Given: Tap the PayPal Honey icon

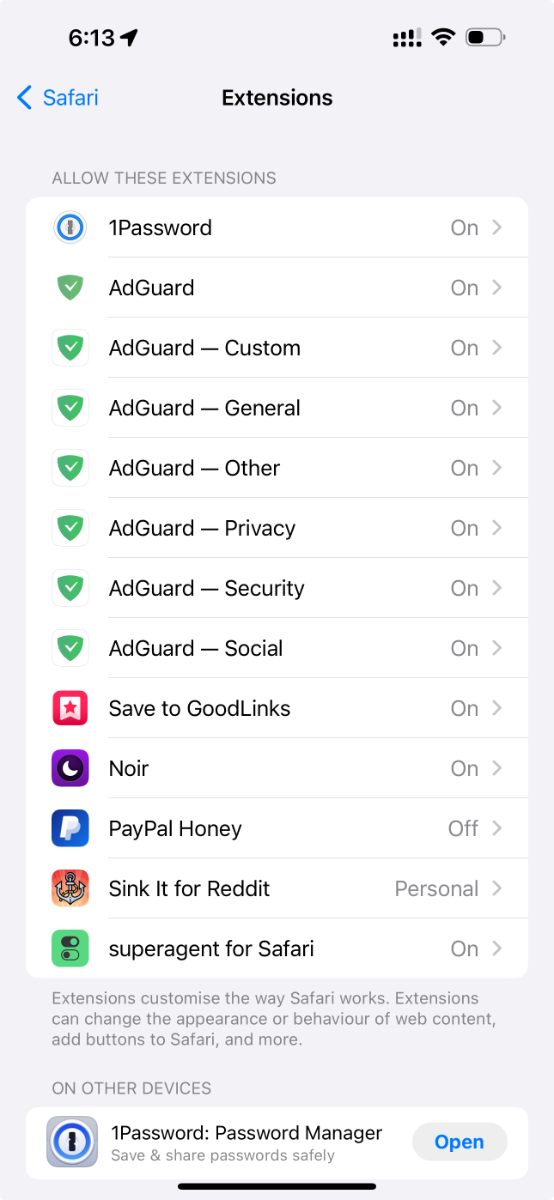Looking at the screenshot, I should [70, 828].
